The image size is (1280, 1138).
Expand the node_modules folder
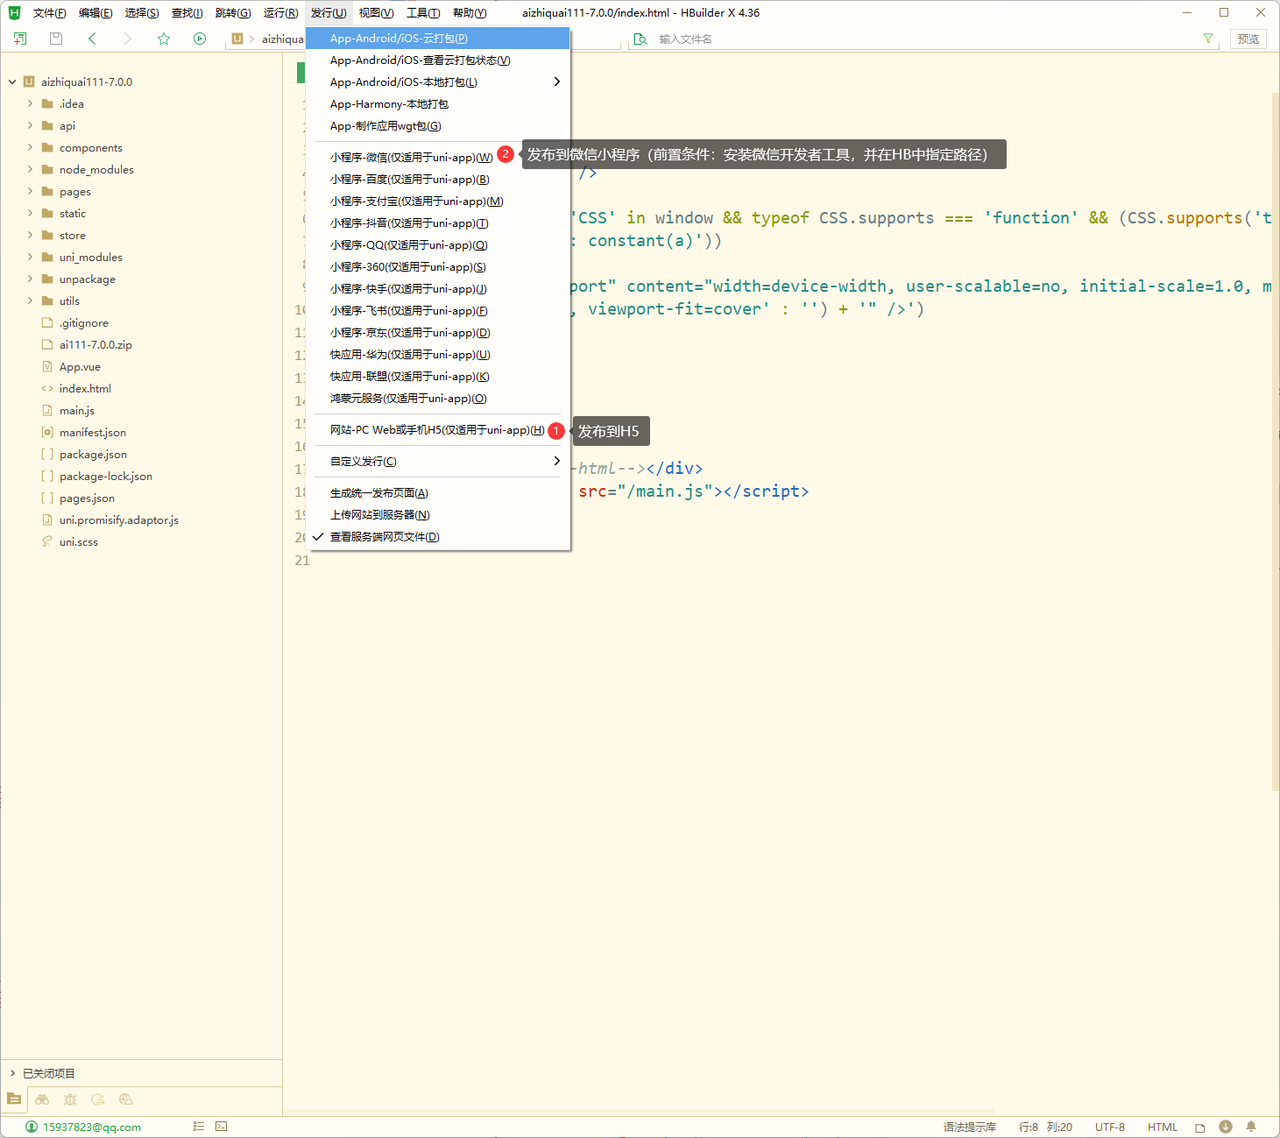[x=30, y=170]
